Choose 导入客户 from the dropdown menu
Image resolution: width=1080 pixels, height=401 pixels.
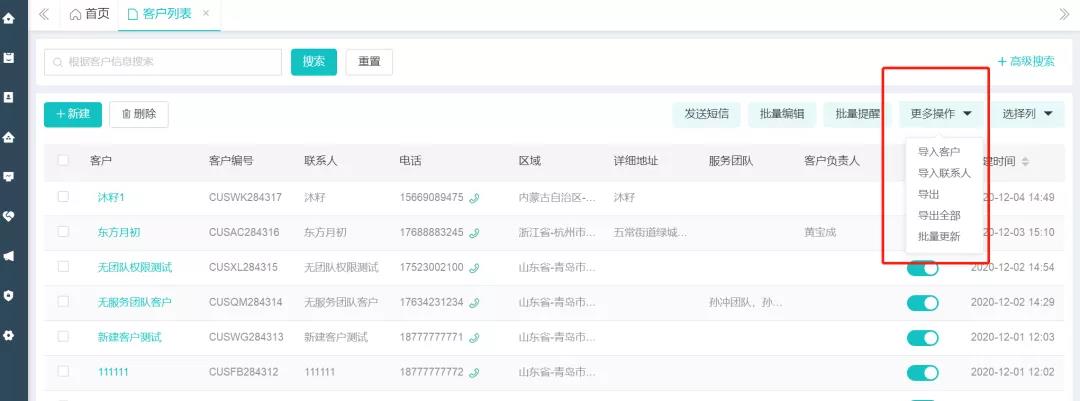click(938, 152)
